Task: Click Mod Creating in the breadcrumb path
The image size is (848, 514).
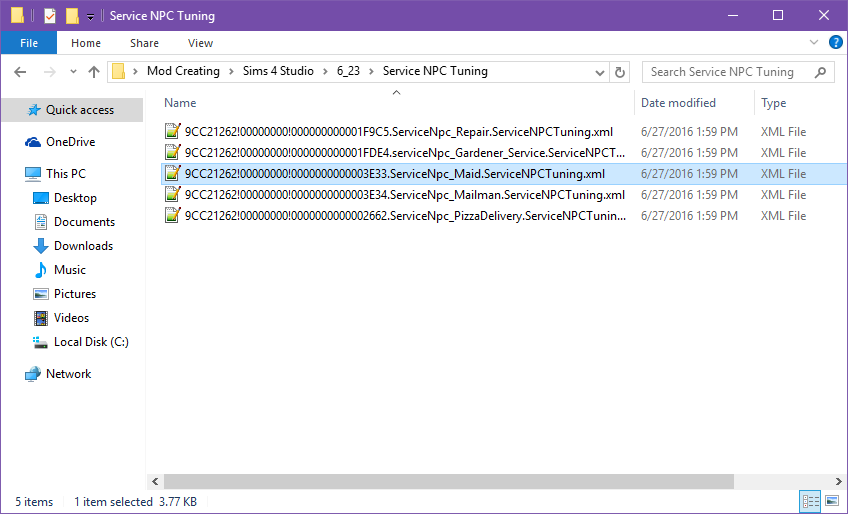Action: (x=183, y=71)
